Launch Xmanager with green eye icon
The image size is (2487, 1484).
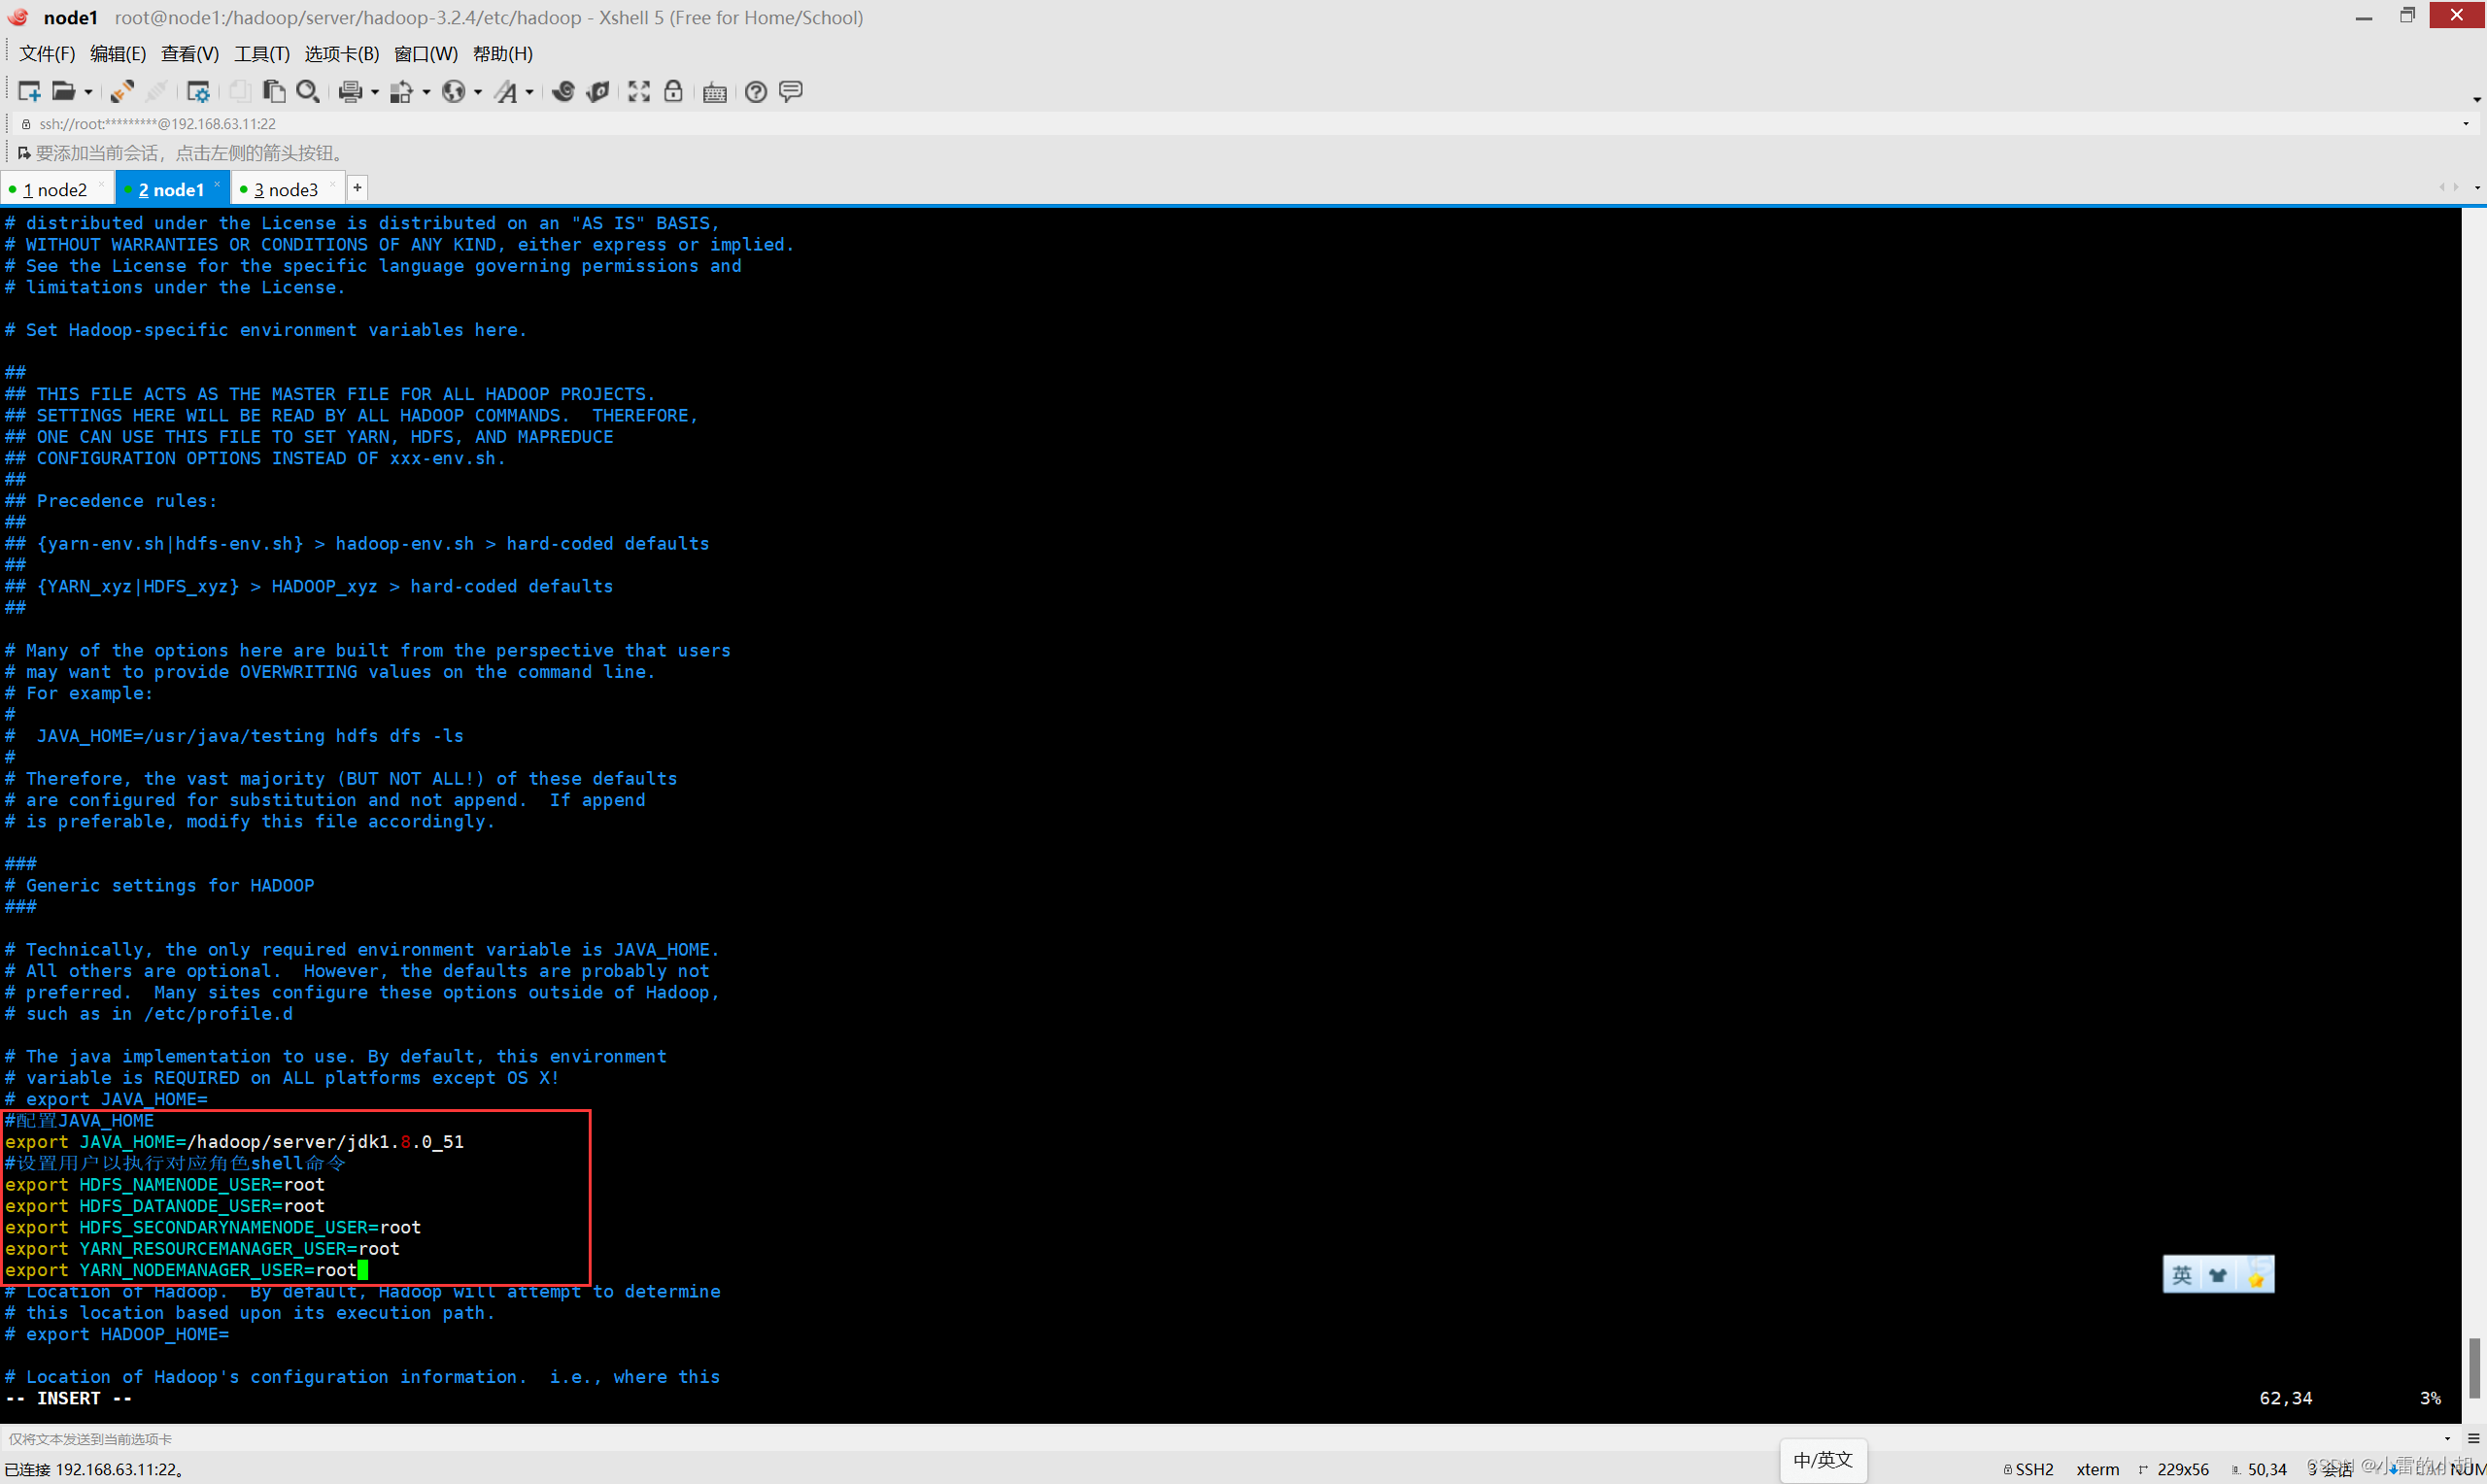click(x=598, y=92)
